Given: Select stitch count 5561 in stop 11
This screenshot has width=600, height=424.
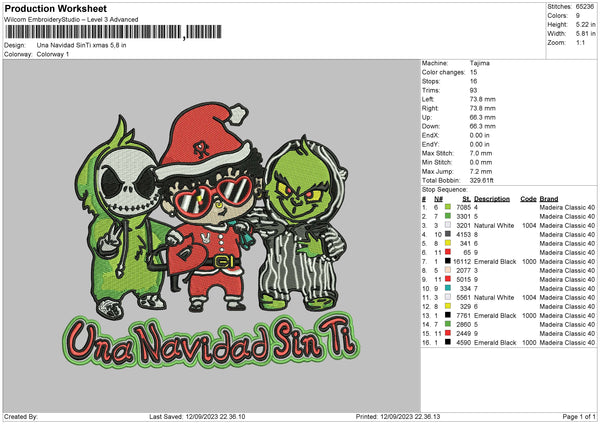Looking at the screenshot, I should pyautogui.click(x=463, y=297).
